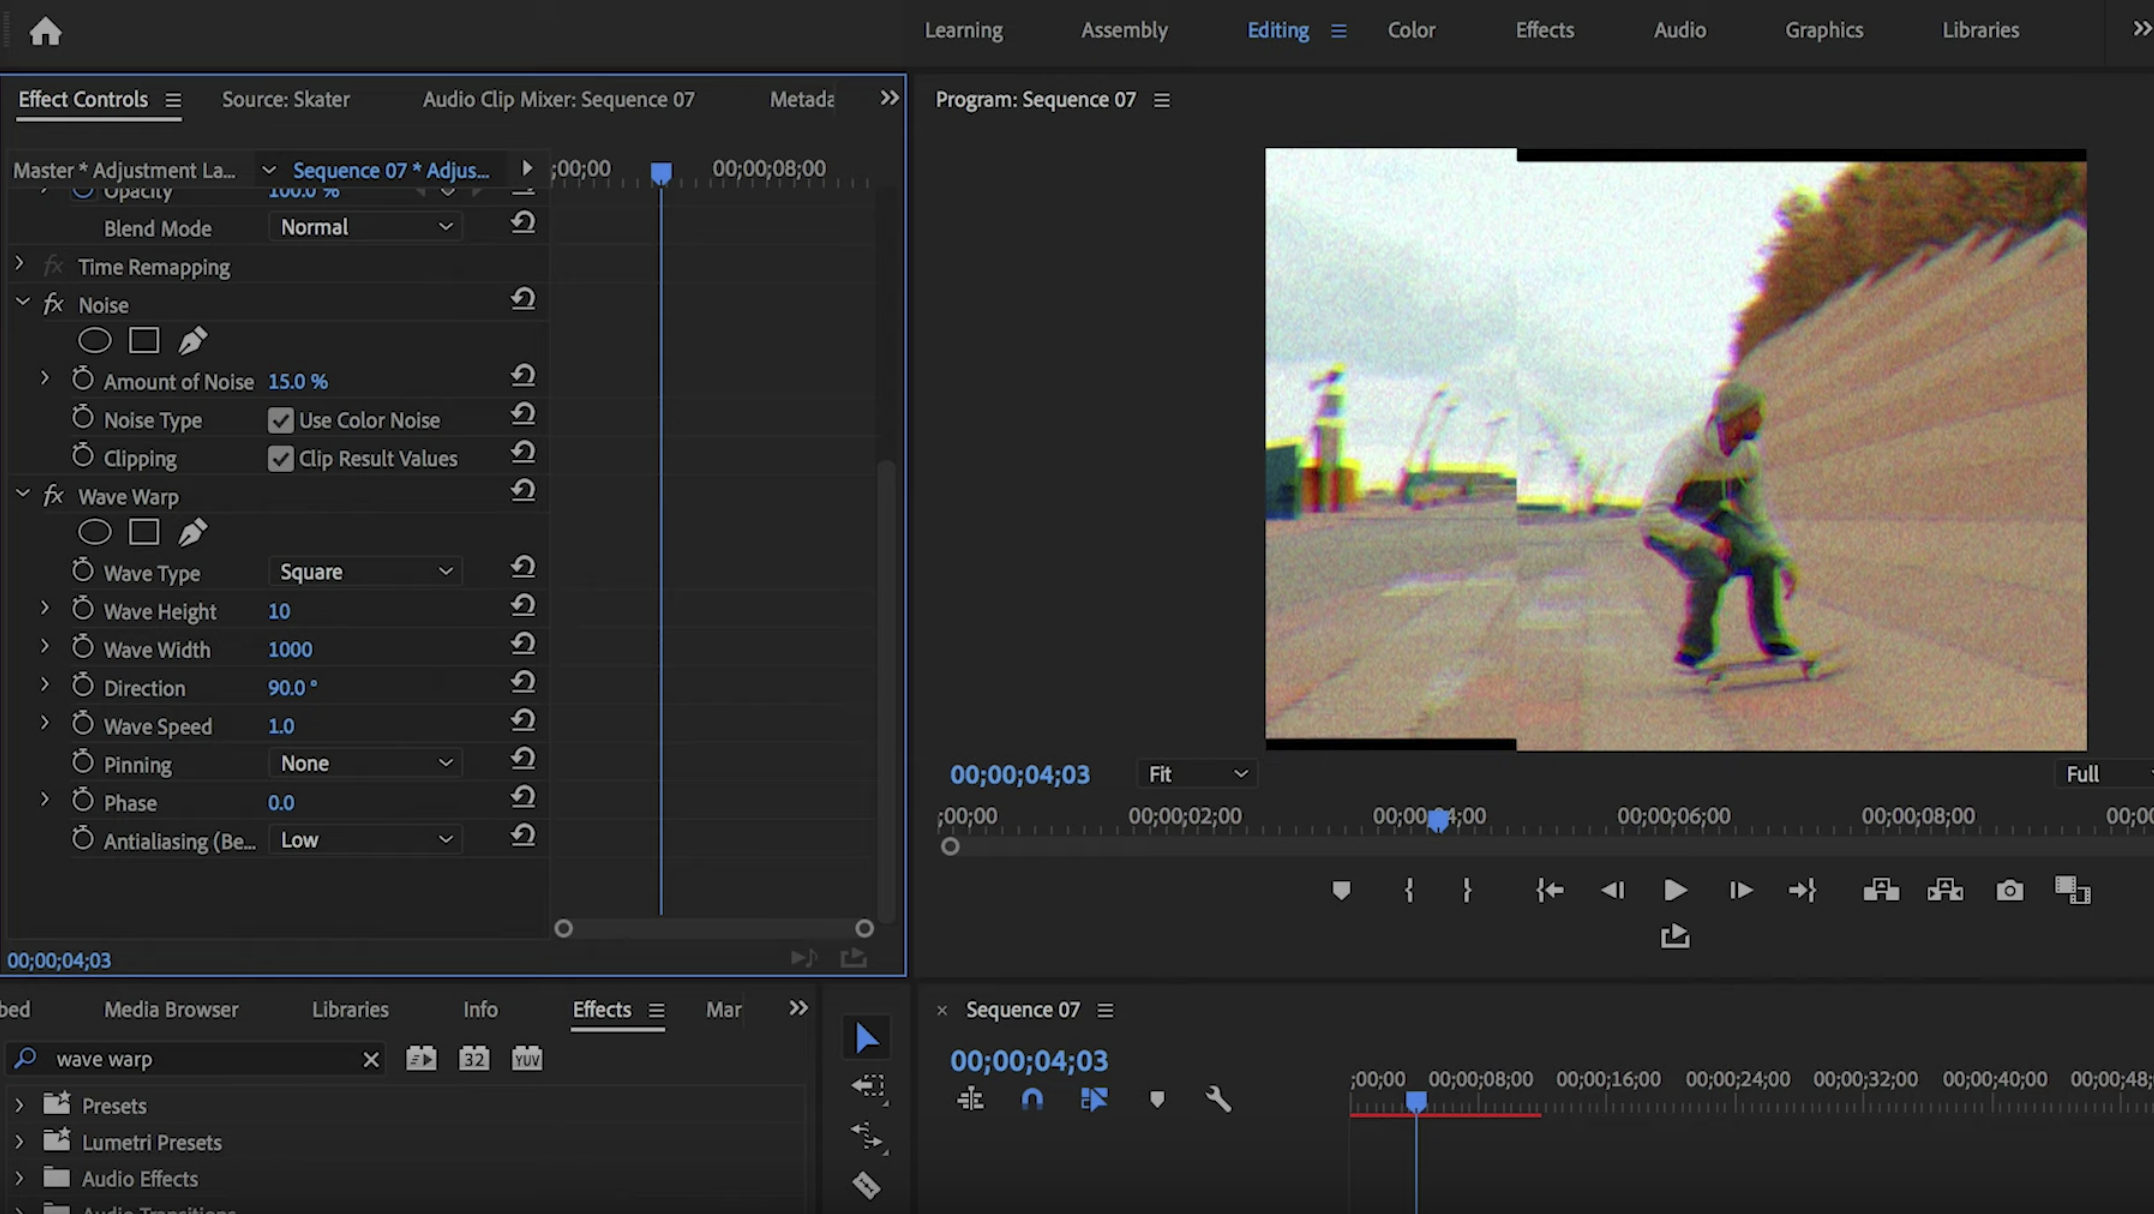The height and width of the screenshot is (1214, 2154).
Task: Change Wave Type using the Square dropdown
Action: pos(365,571)
